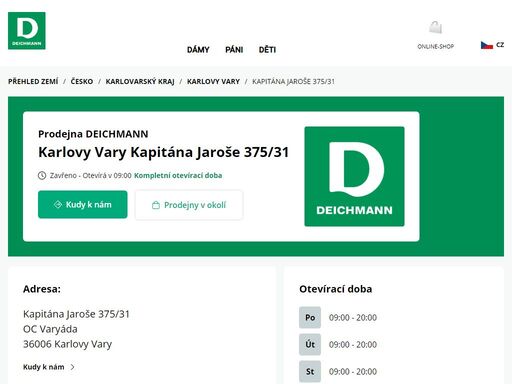
Task: Select the Po day badge
Action: (310, 318)
